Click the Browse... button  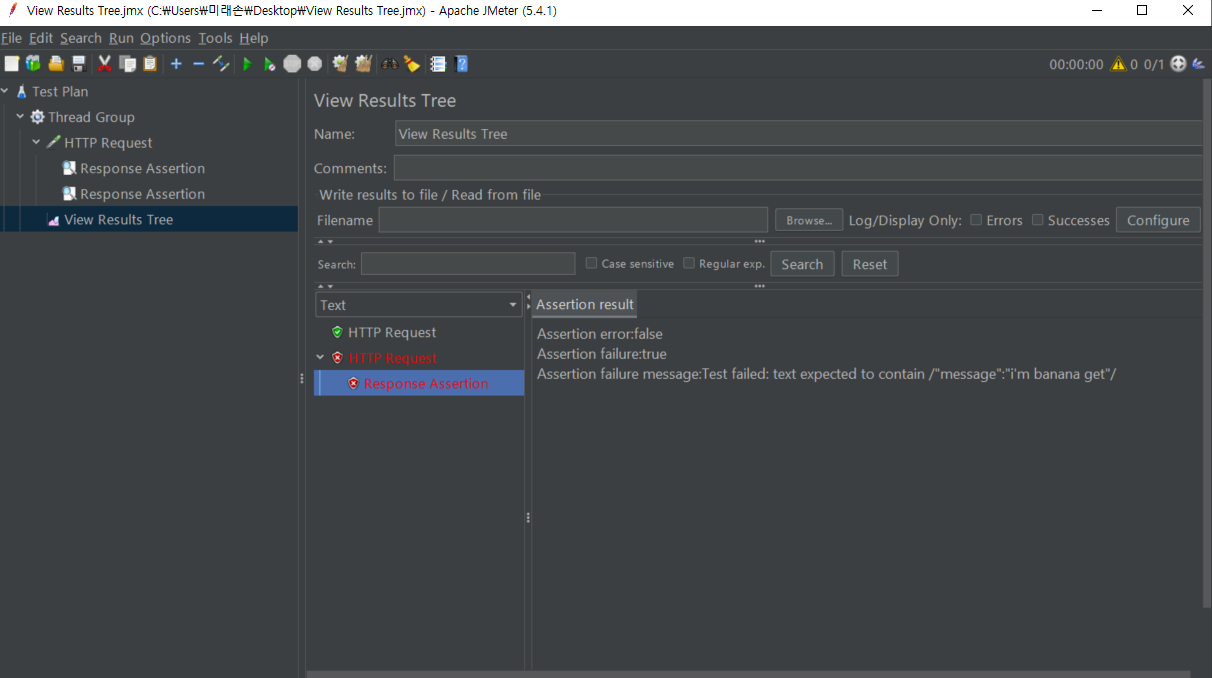(809, 220)
